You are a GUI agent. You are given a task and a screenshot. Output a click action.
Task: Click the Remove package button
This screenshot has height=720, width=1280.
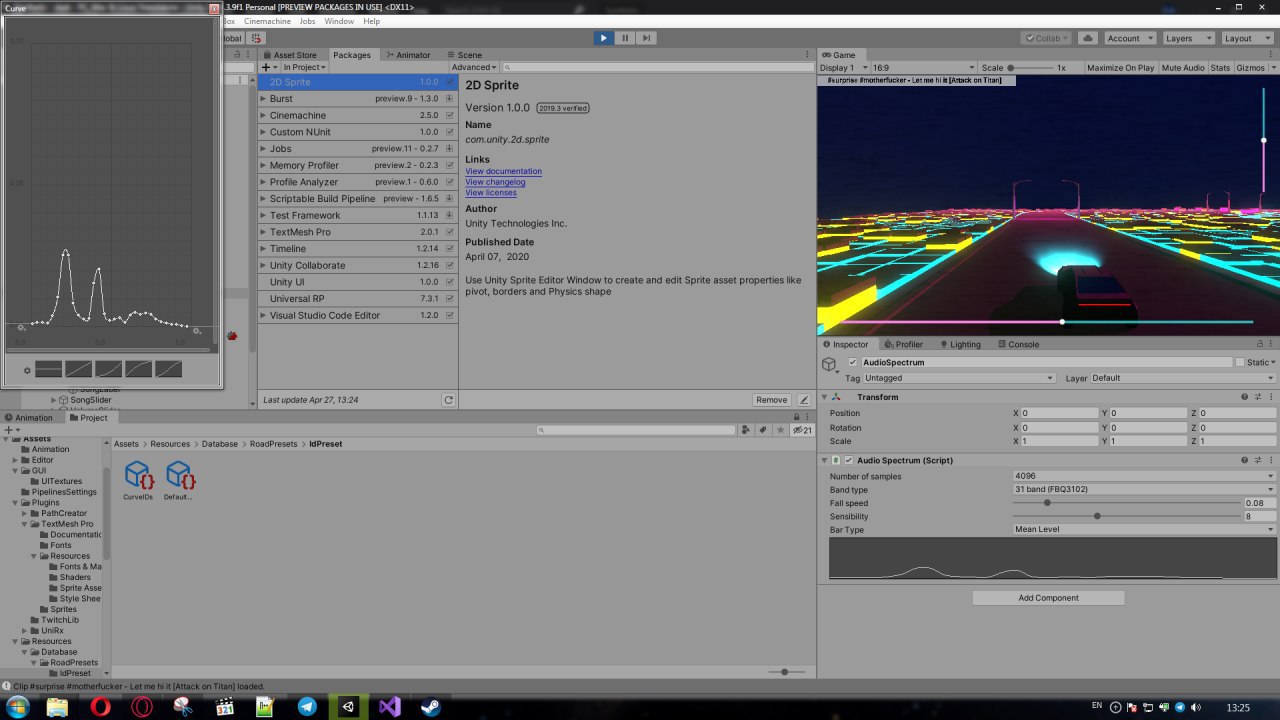(771, 400)
